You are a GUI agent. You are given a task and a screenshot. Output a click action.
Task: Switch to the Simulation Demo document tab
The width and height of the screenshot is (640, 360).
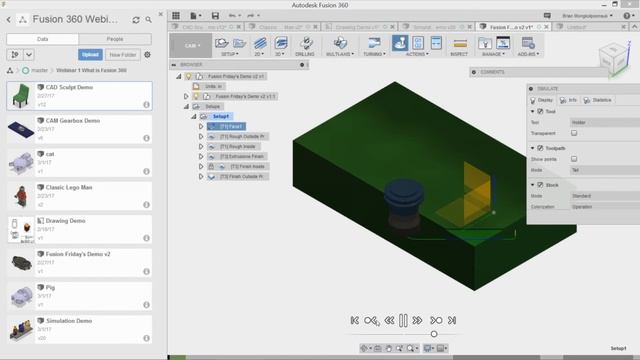(434, 27)
